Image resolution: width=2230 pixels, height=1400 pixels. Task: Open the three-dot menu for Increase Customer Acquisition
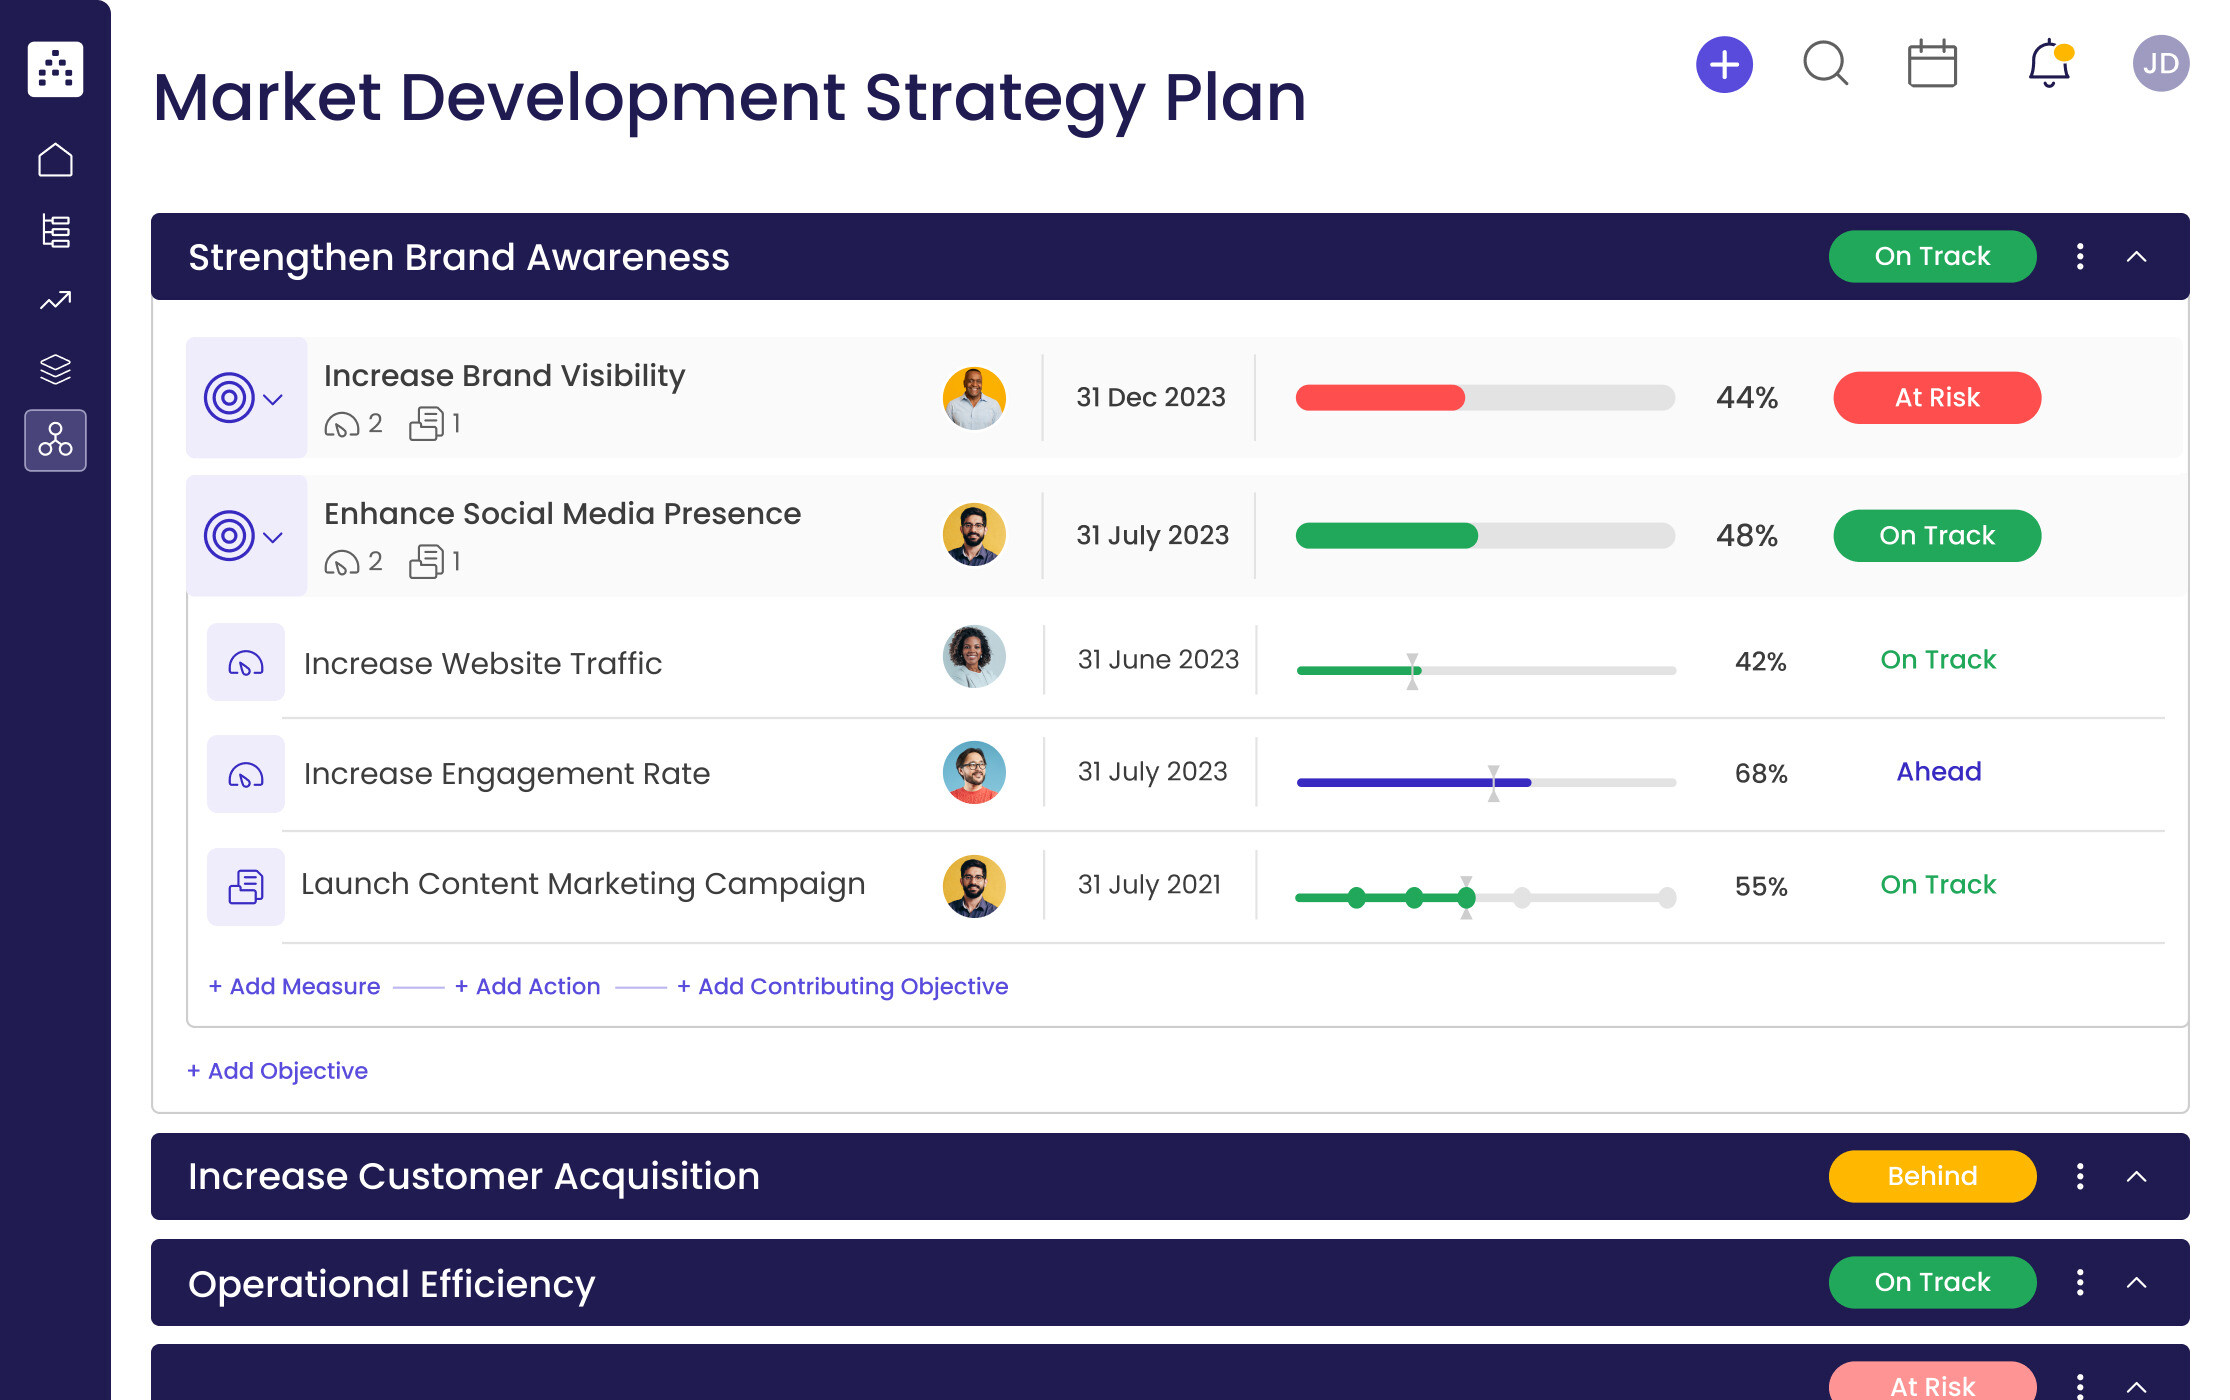point(2080,1176)
